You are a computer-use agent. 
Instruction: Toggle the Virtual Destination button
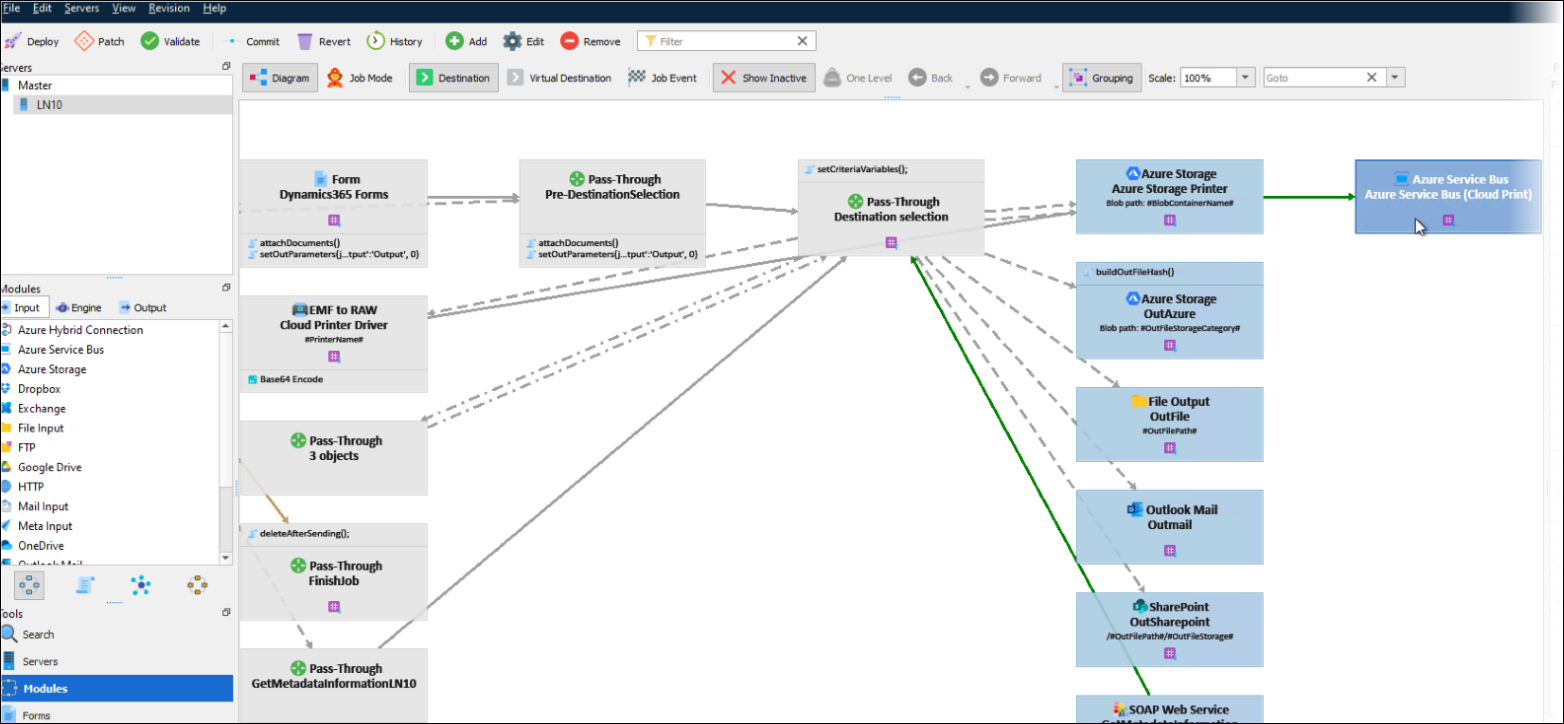click(x=559, y=78)
